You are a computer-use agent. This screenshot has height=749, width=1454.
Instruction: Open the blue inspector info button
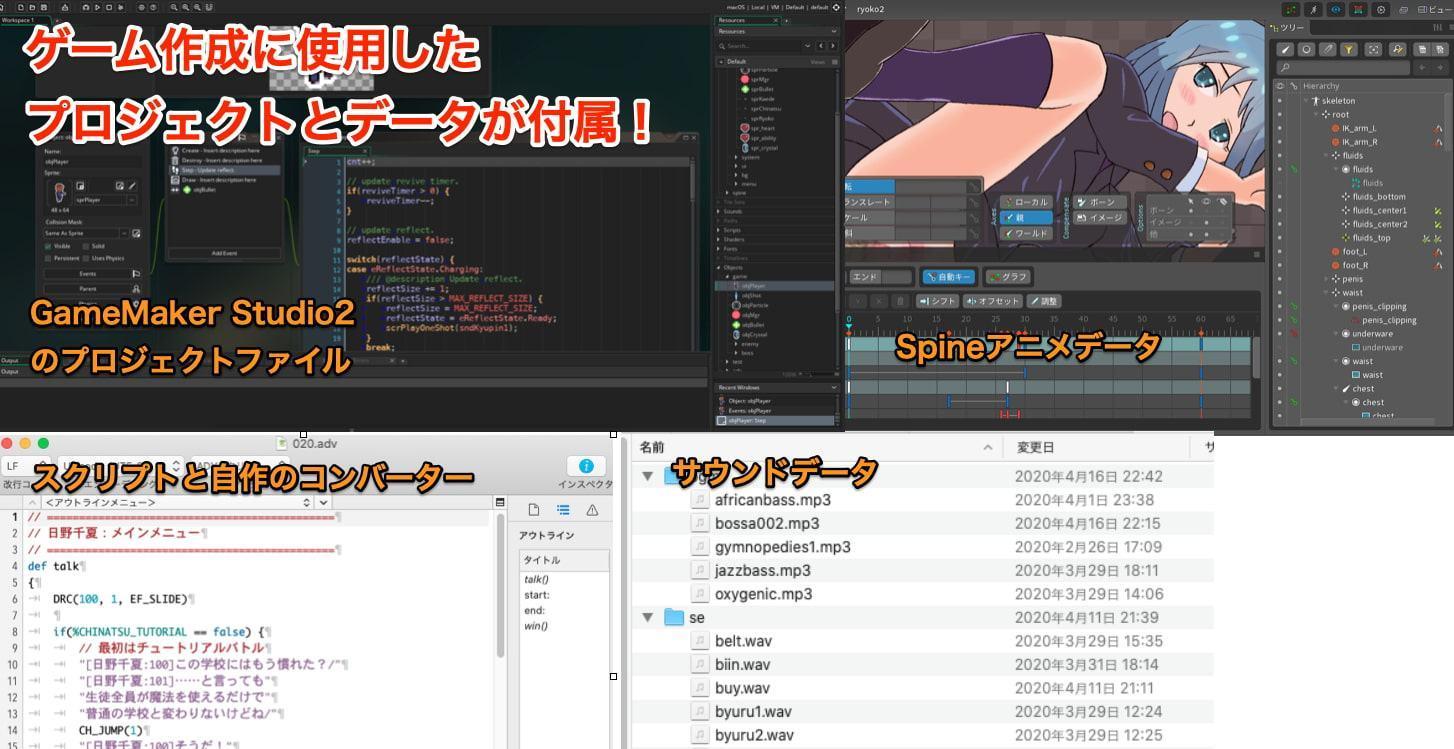click(586, 466)
